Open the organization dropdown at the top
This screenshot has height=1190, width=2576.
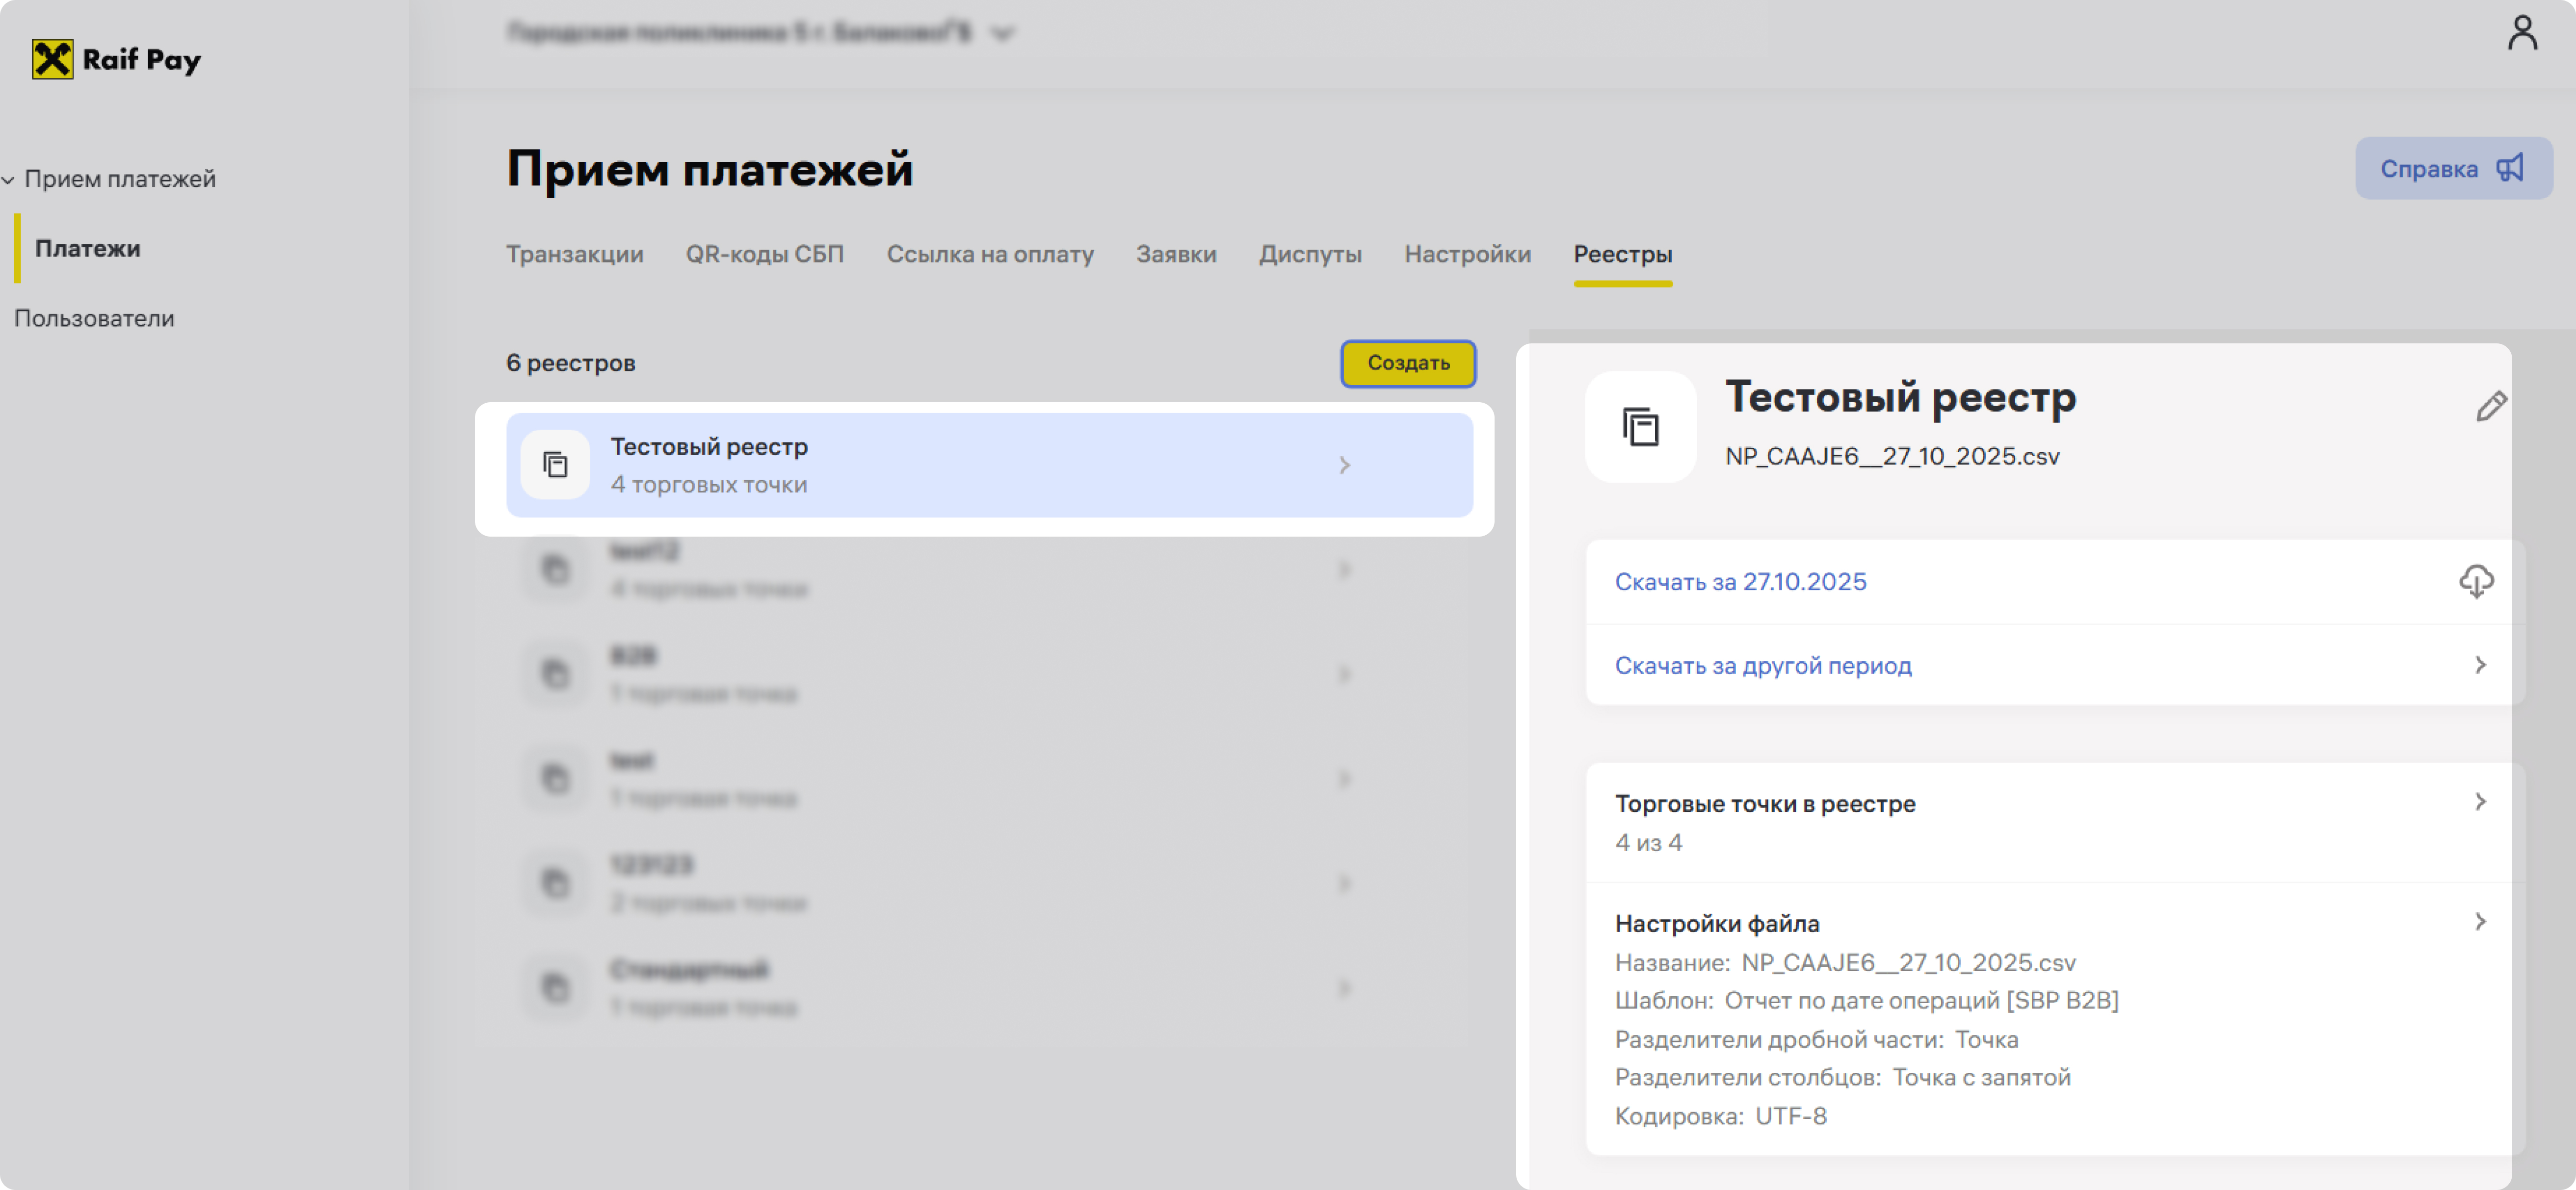tap(1002, 34)
